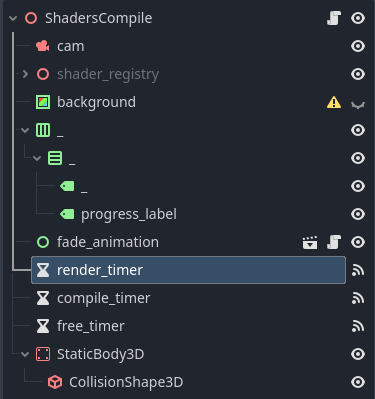The image size is (375, 399).
Task: Collapse the ShadersCompile root node
Action: point(13,18)
